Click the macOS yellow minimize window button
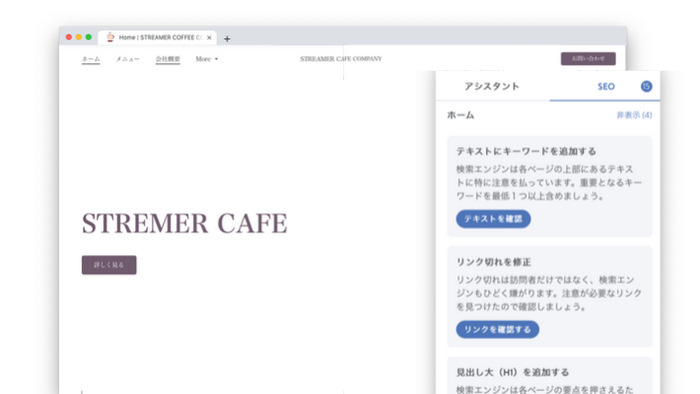 tap(79, 37)
